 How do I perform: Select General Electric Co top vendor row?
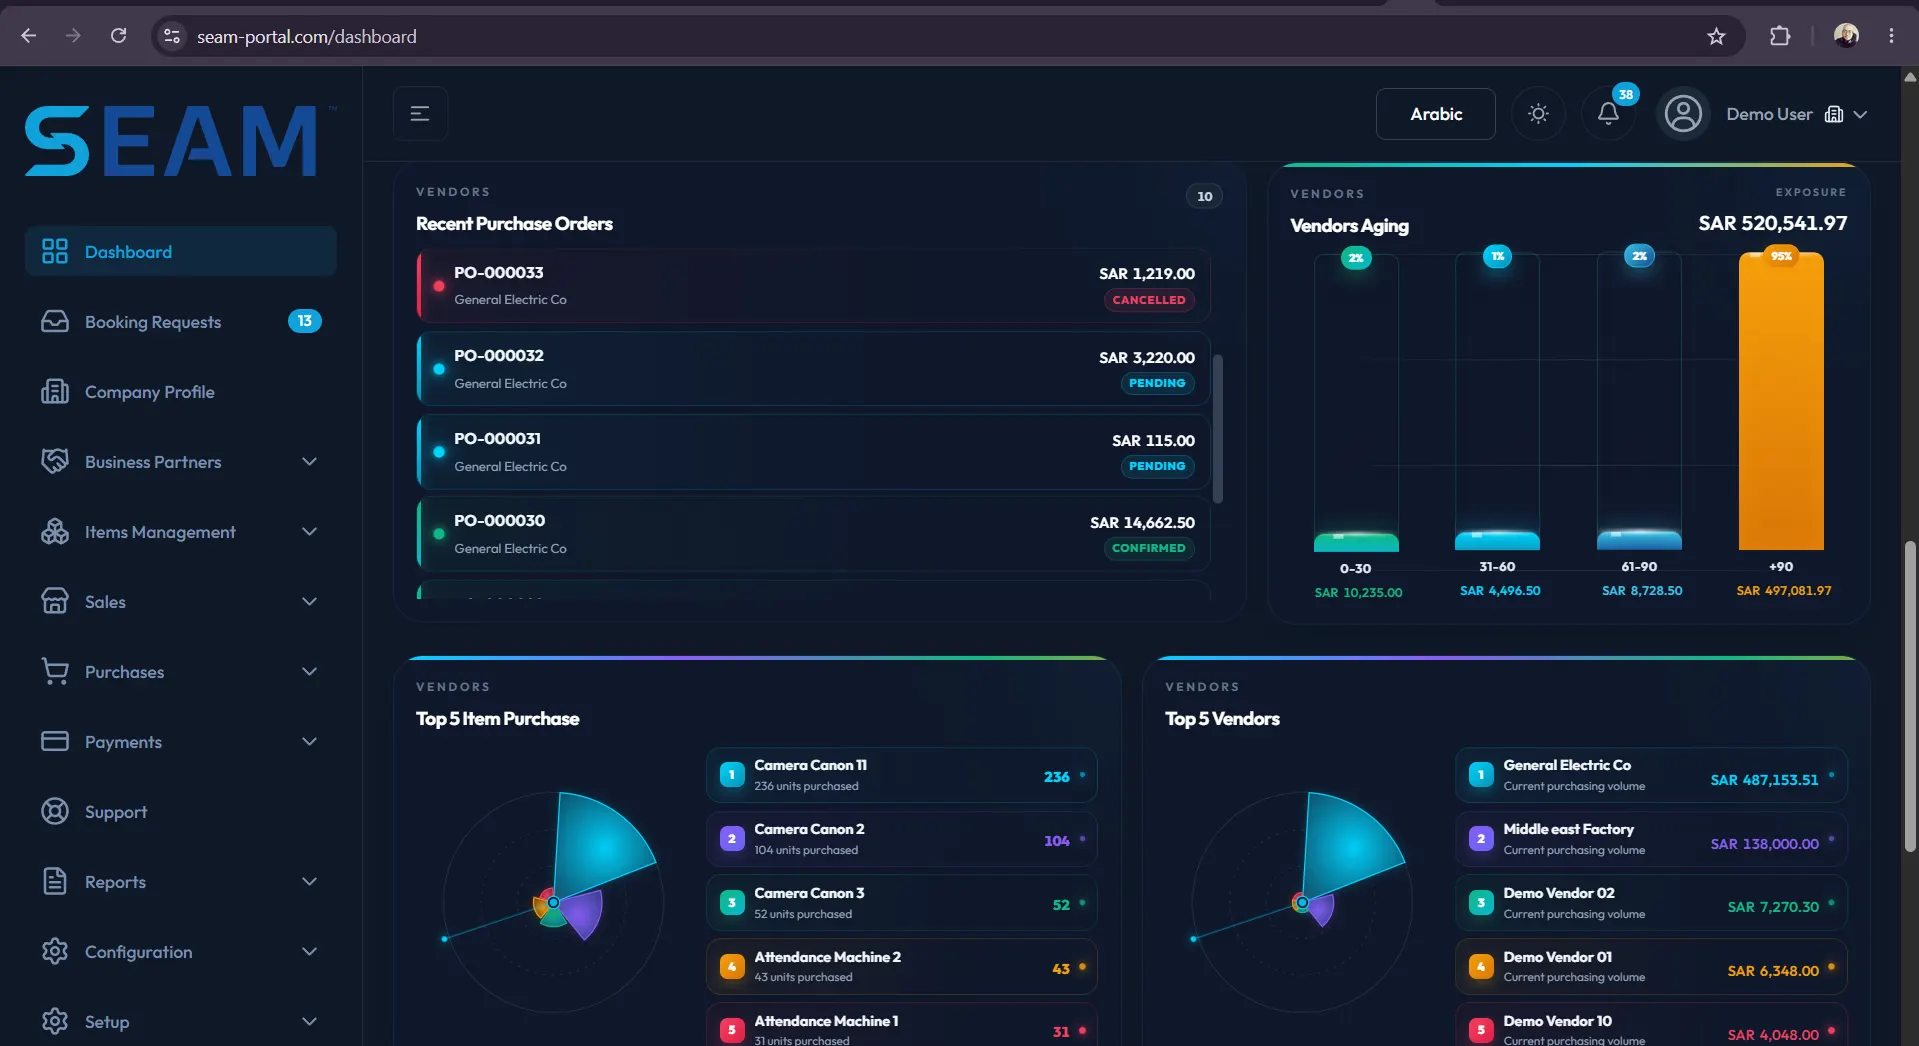(1650, 775)
